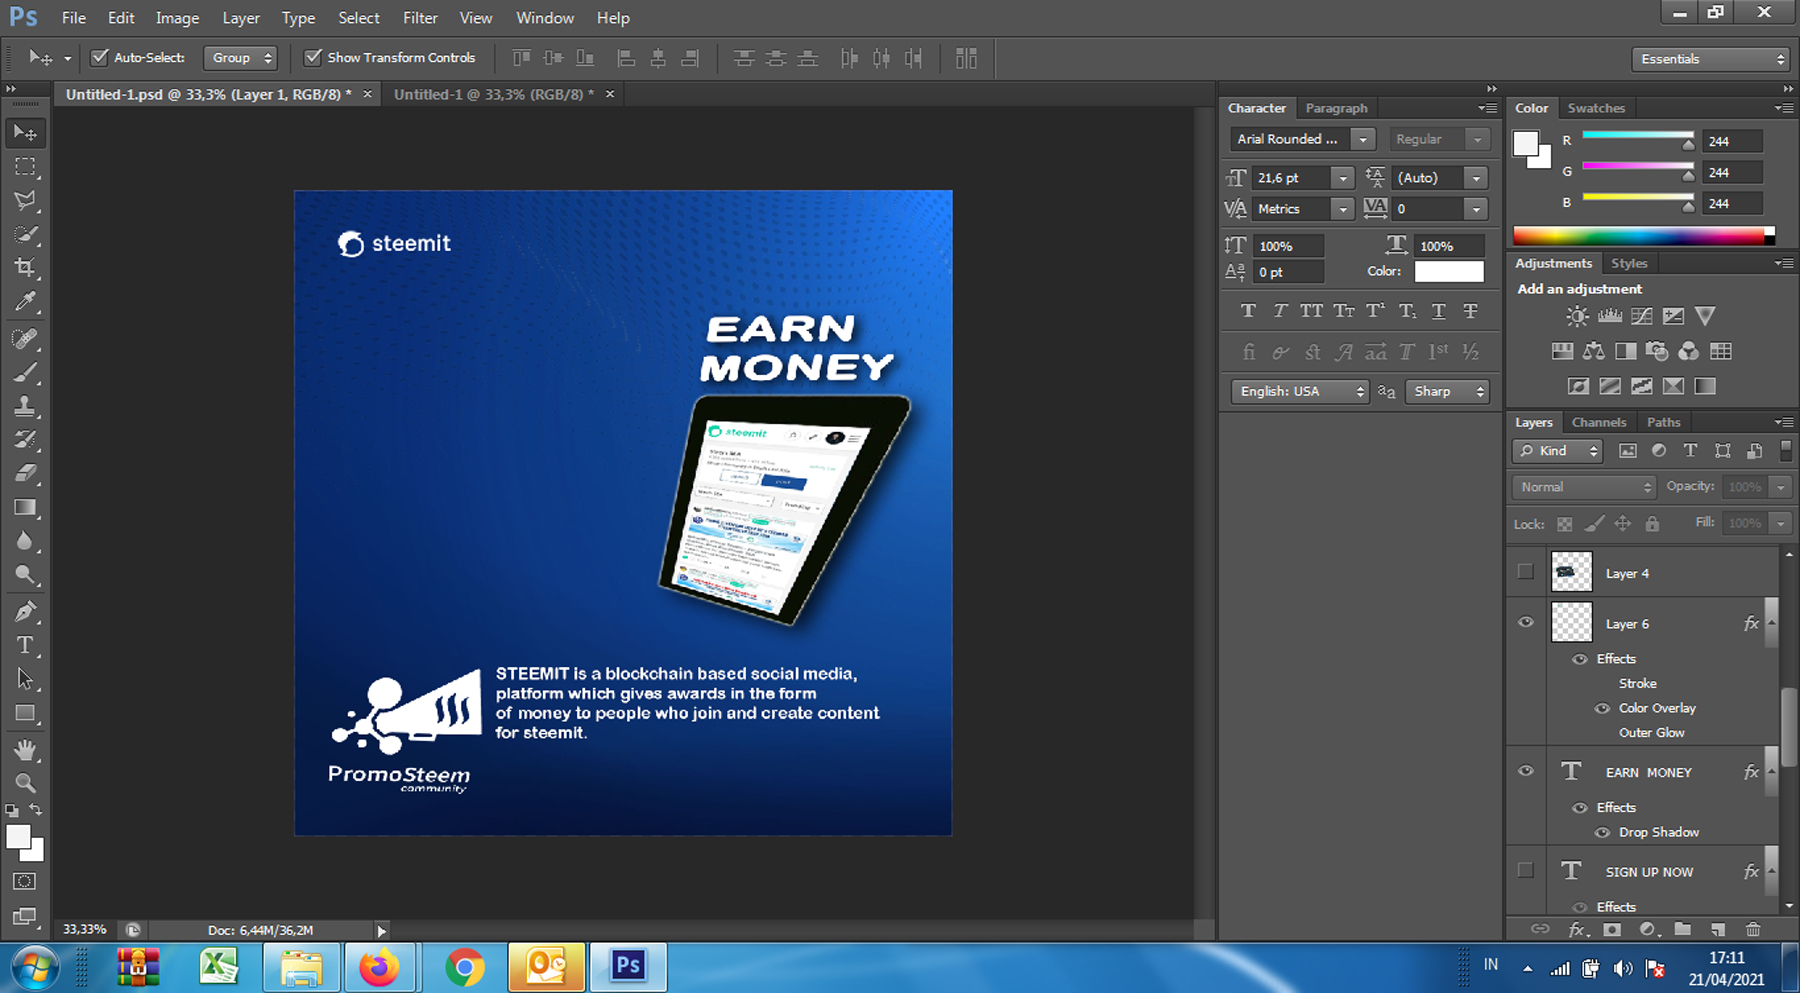This screenshot has height=993, width=1800.
Task: Toggle Color Overlay effect visibility
Action: (x=1602, y=708)
